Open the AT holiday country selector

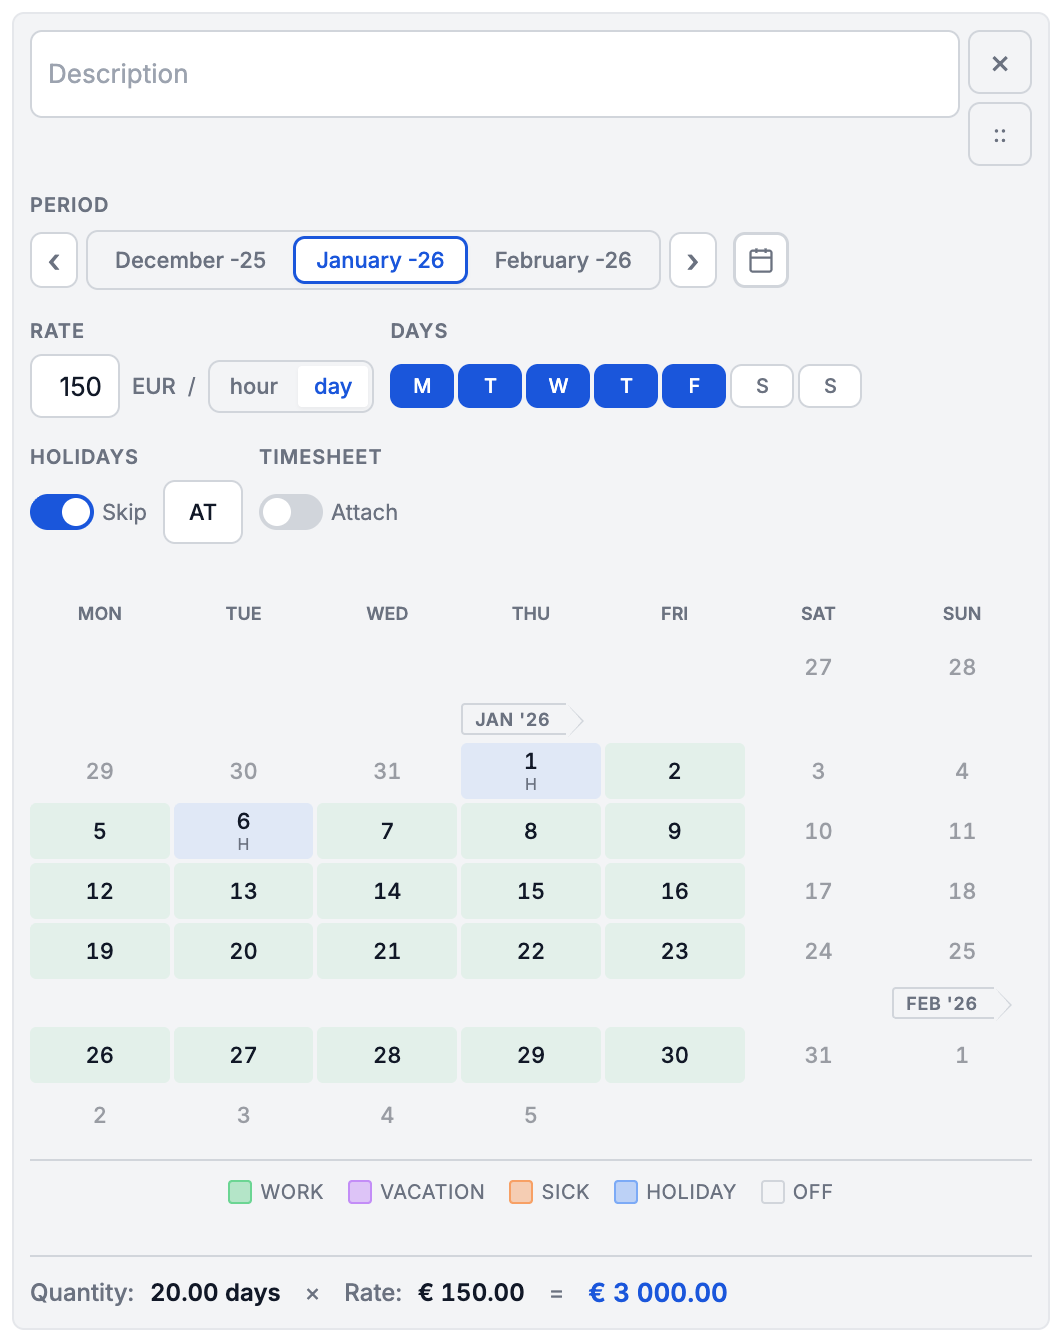click(x=203, y=512)
